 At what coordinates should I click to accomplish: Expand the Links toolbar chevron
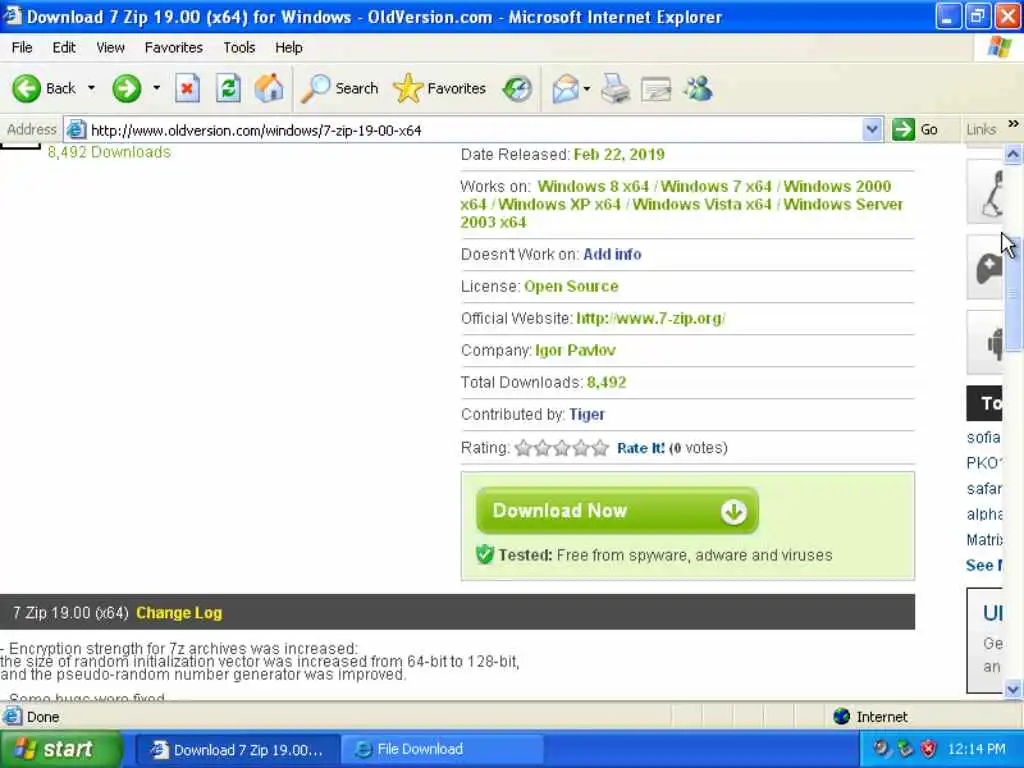[x=1013, y=124]
